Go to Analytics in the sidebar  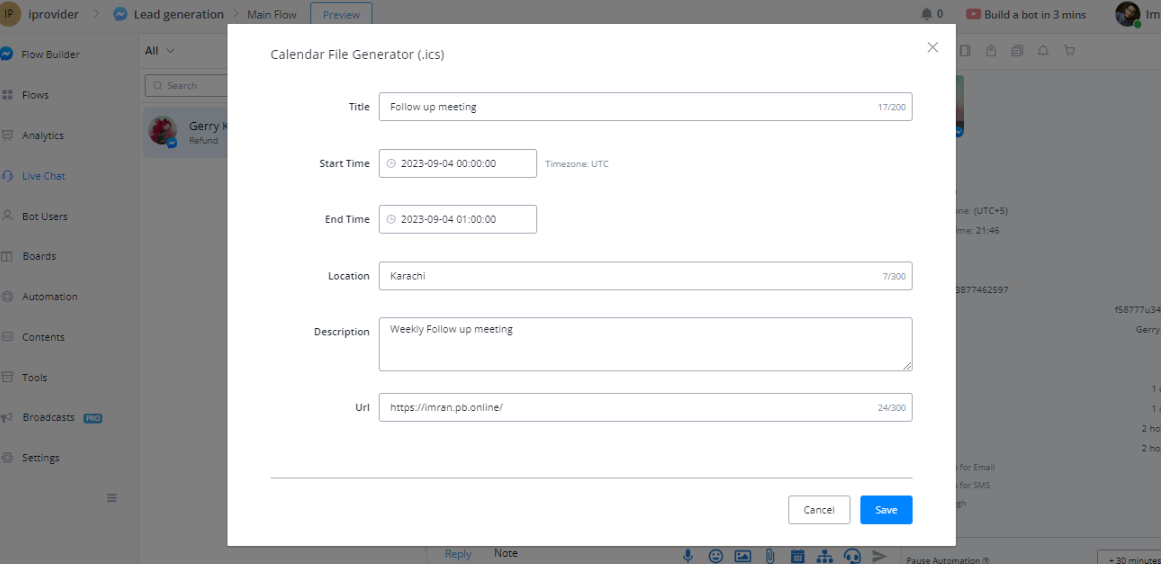point(42,136)
